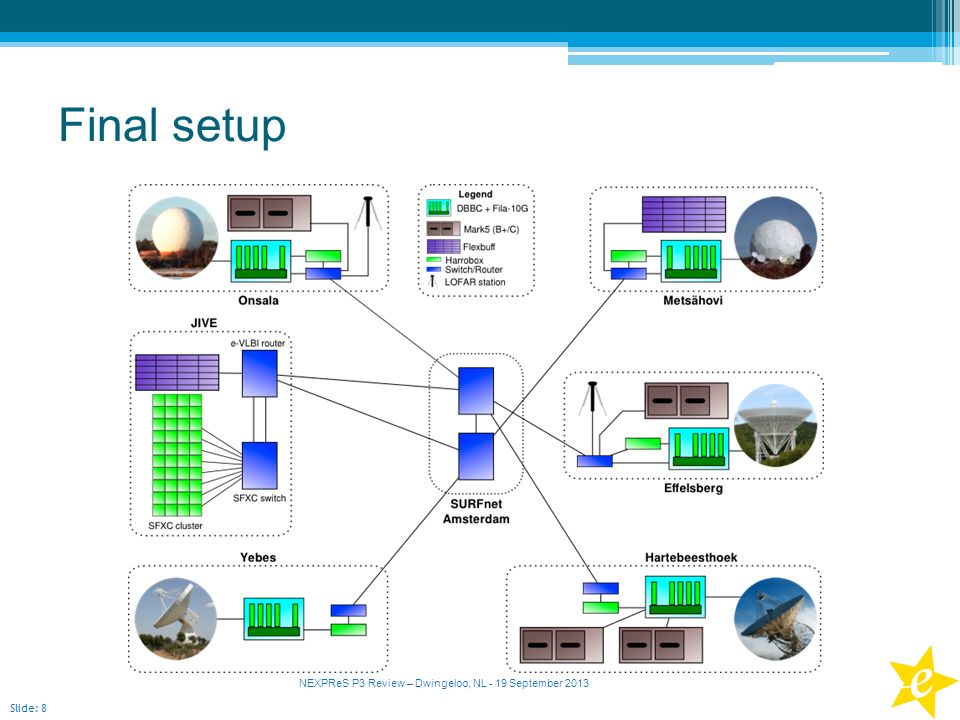This screenshot has height=720, width=960.
Task: Click the Effelsberg green Harrobox icon
Action: click(643, 443)
